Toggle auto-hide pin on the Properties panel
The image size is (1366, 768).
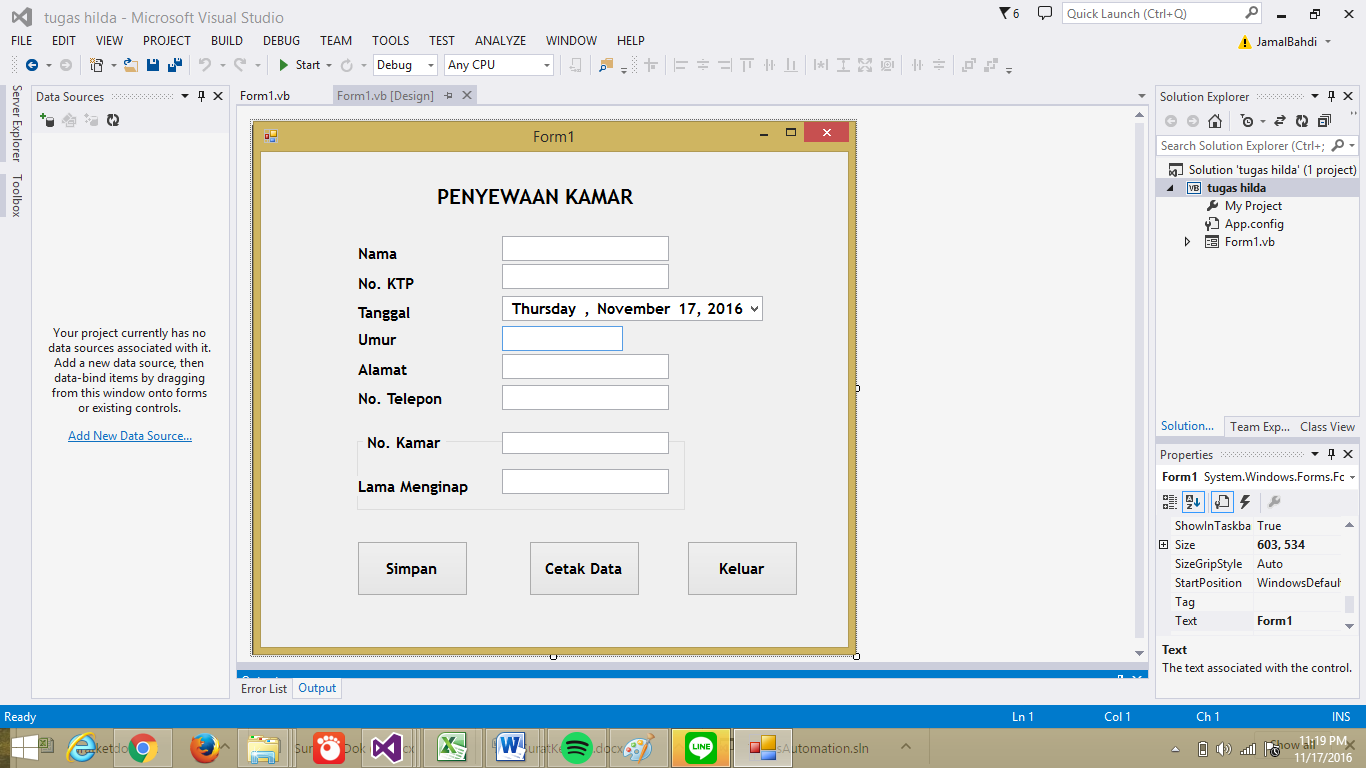[1332, 454]
